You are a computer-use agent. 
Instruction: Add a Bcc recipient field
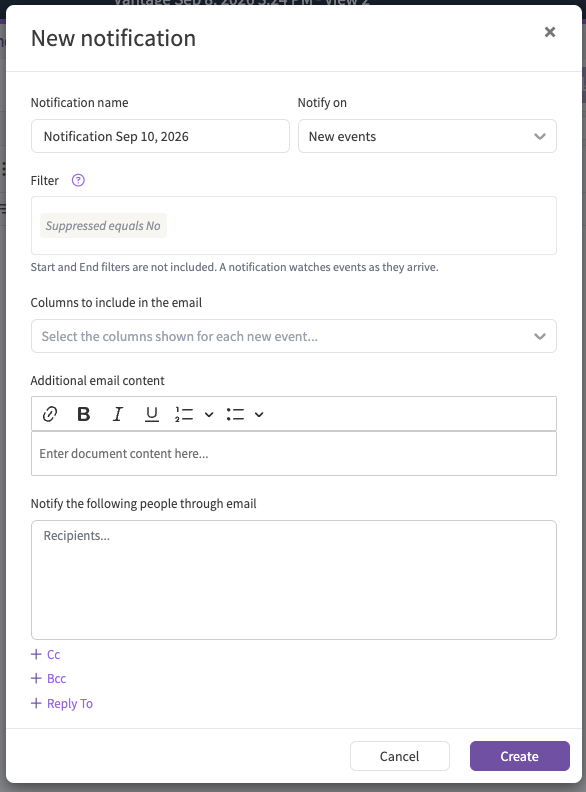click(x=48, y=678)
